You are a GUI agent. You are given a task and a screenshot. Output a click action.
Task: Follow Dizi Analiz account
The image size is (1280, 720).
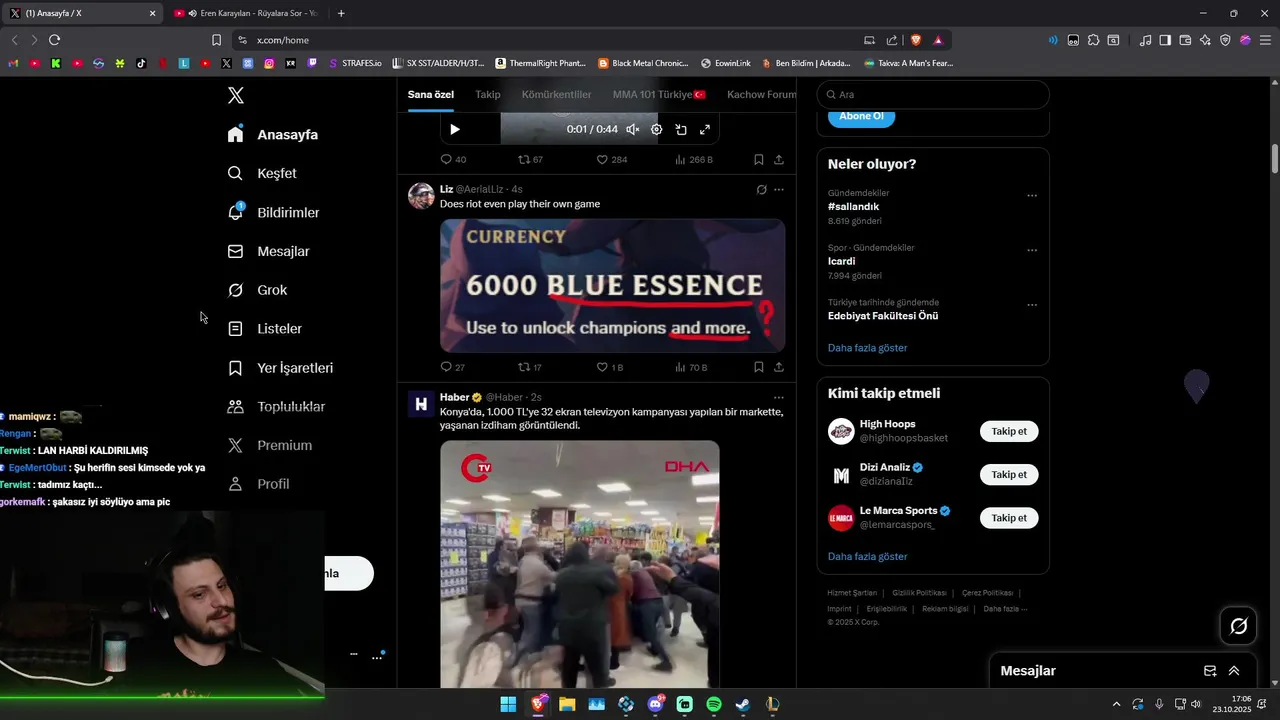click(1009, 474)
